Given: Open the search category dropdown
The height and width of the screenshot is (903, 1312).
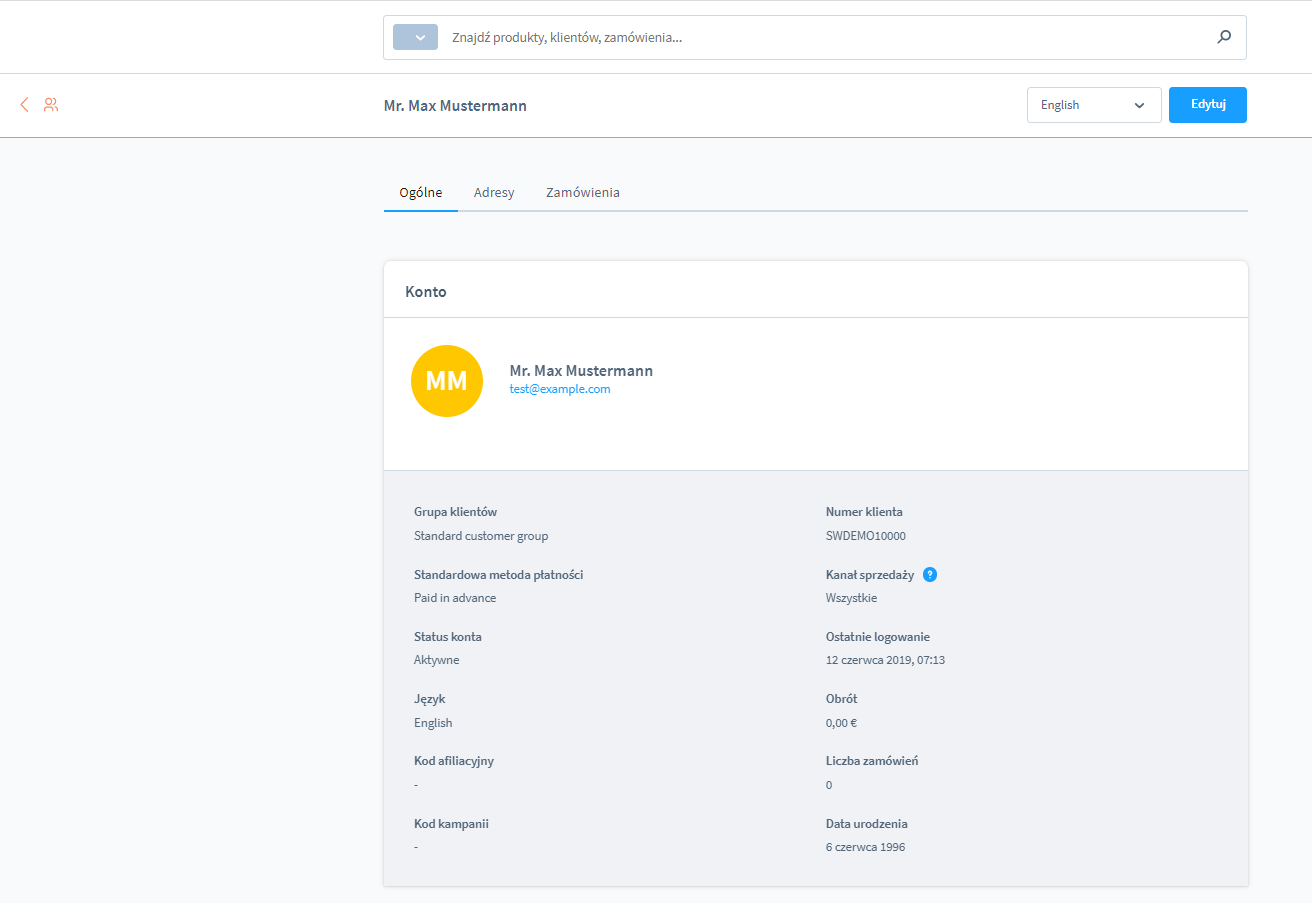Looking at the screenshot, I should tap(415, 36).
